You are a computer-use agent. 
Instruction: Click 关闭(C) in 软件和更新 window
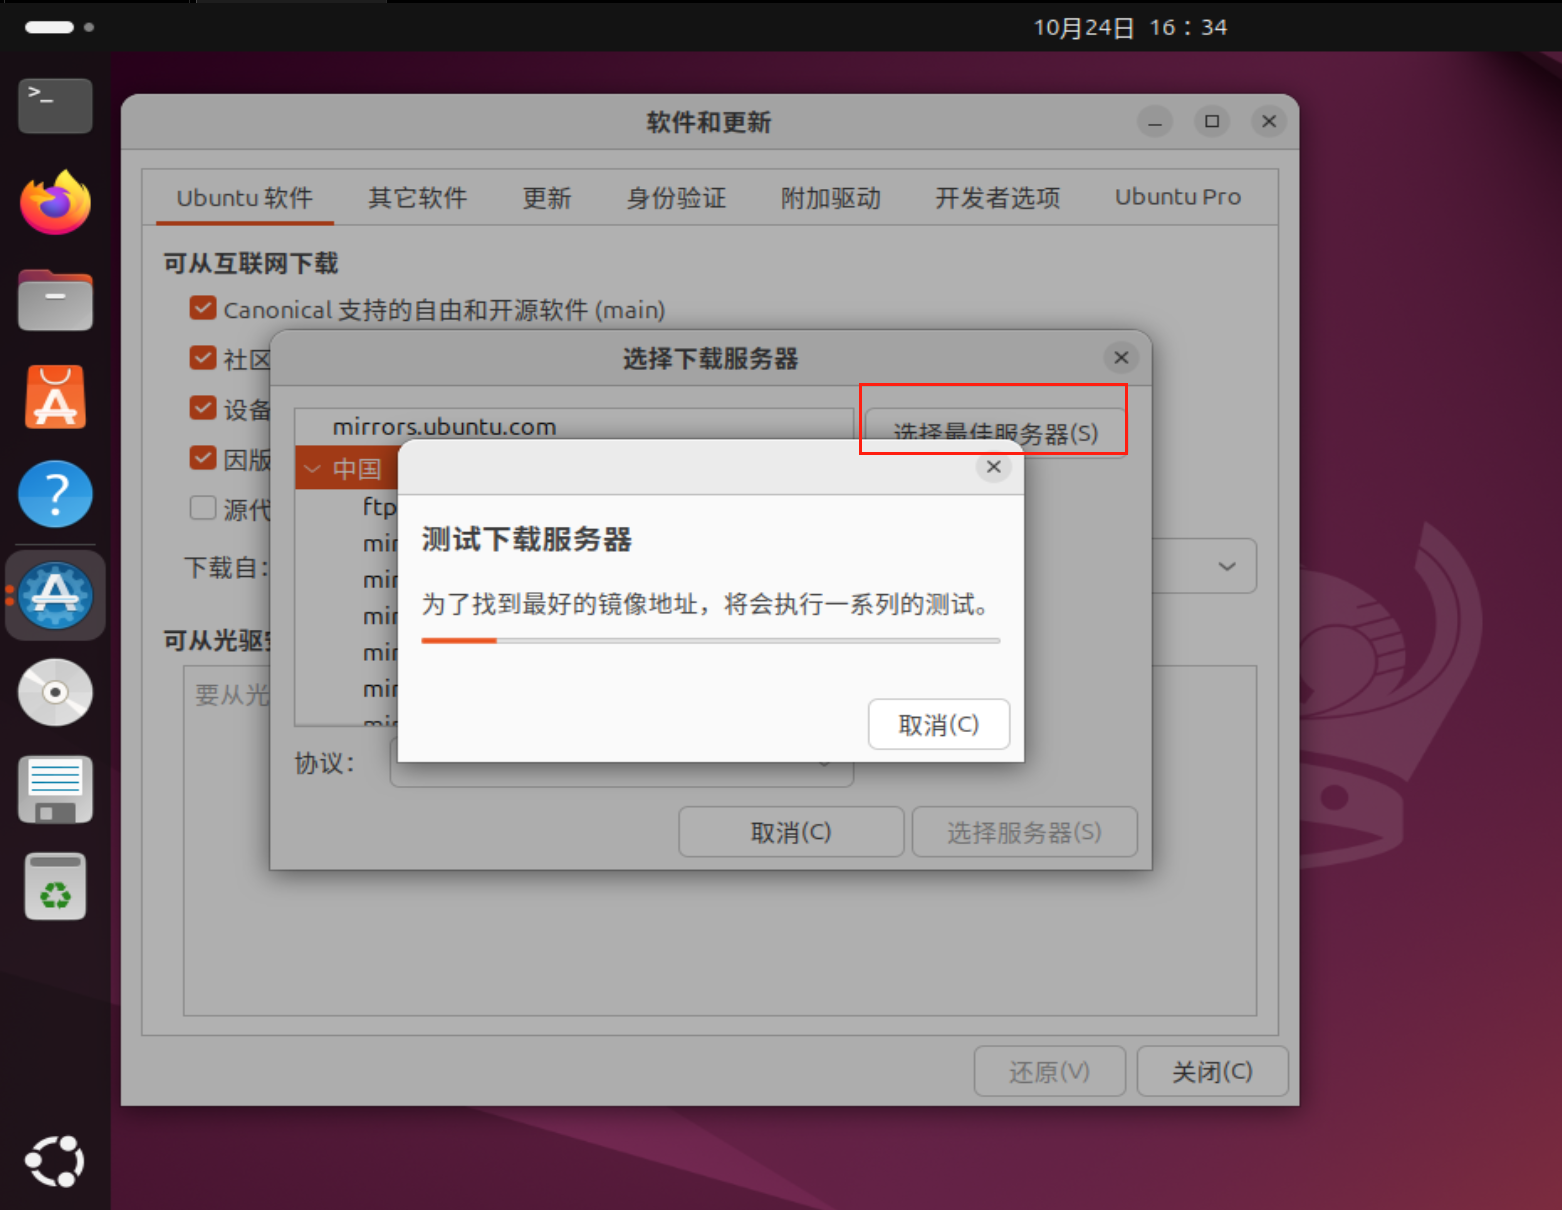[x=1212, y=1072]
